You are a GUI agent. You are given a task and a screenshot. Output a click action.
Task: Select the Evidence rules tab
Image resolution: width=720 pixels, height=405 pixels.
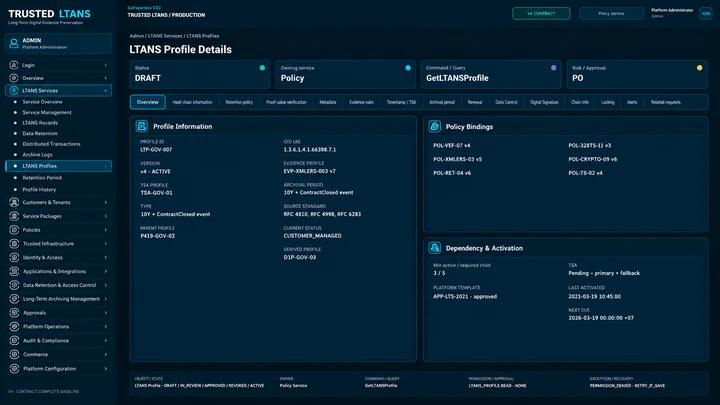point(361,102)
